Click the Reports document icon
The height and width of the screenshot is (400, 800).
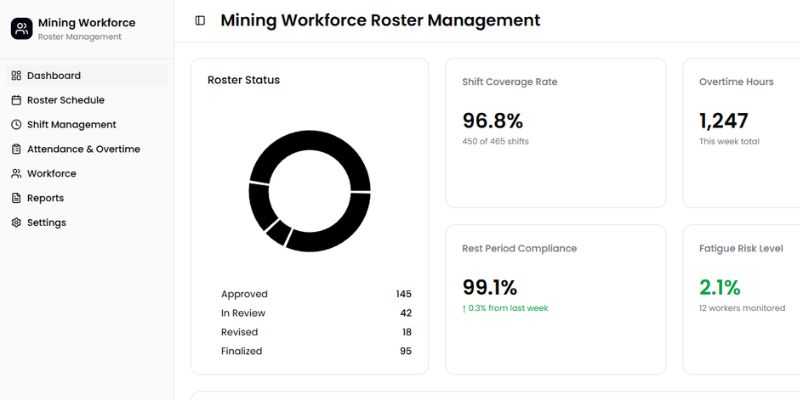click(16, 198)
